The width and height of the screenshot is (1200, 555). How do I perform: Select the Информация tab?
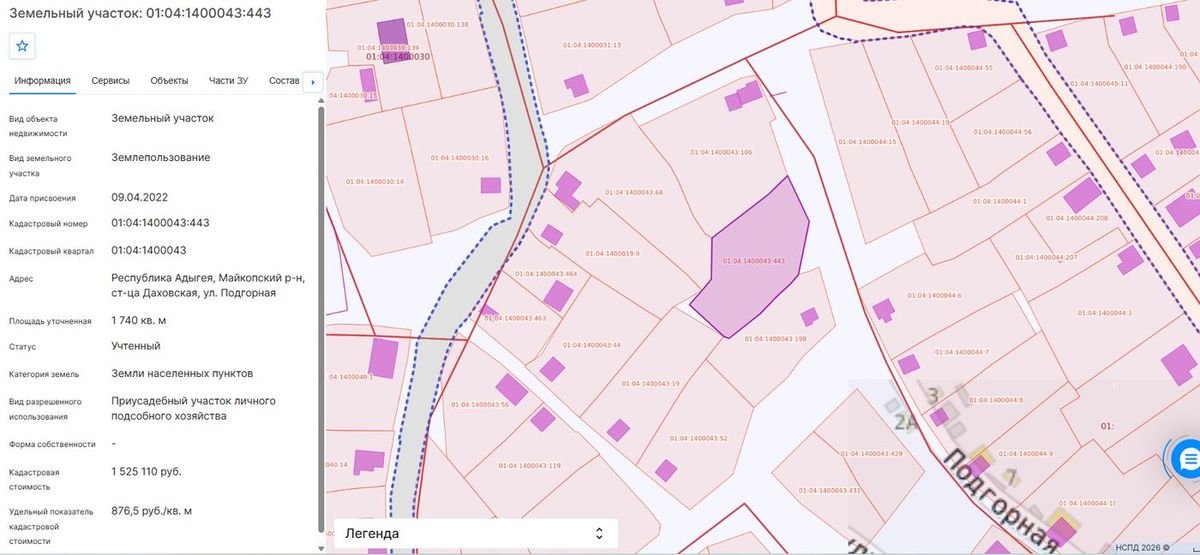tap(42, 81)
